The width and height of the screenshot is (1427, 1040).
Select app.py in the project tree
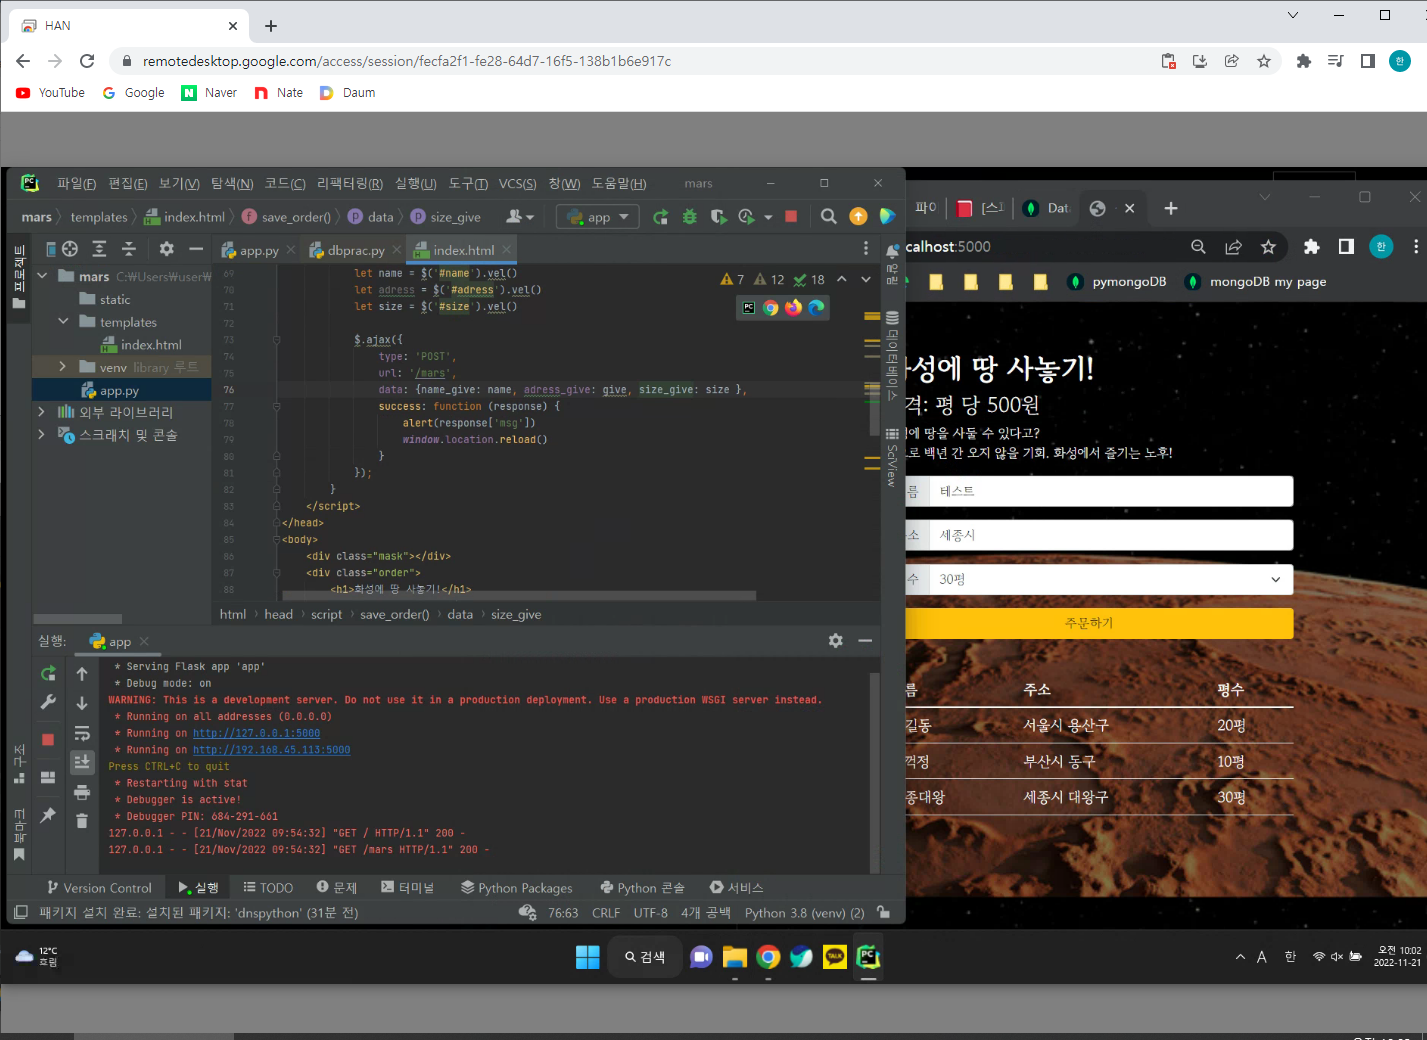pos(119,391)
